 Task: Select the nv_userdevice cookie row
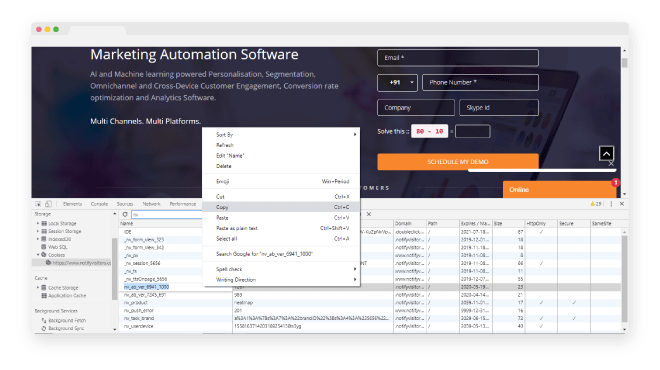(x=370, y=326)
